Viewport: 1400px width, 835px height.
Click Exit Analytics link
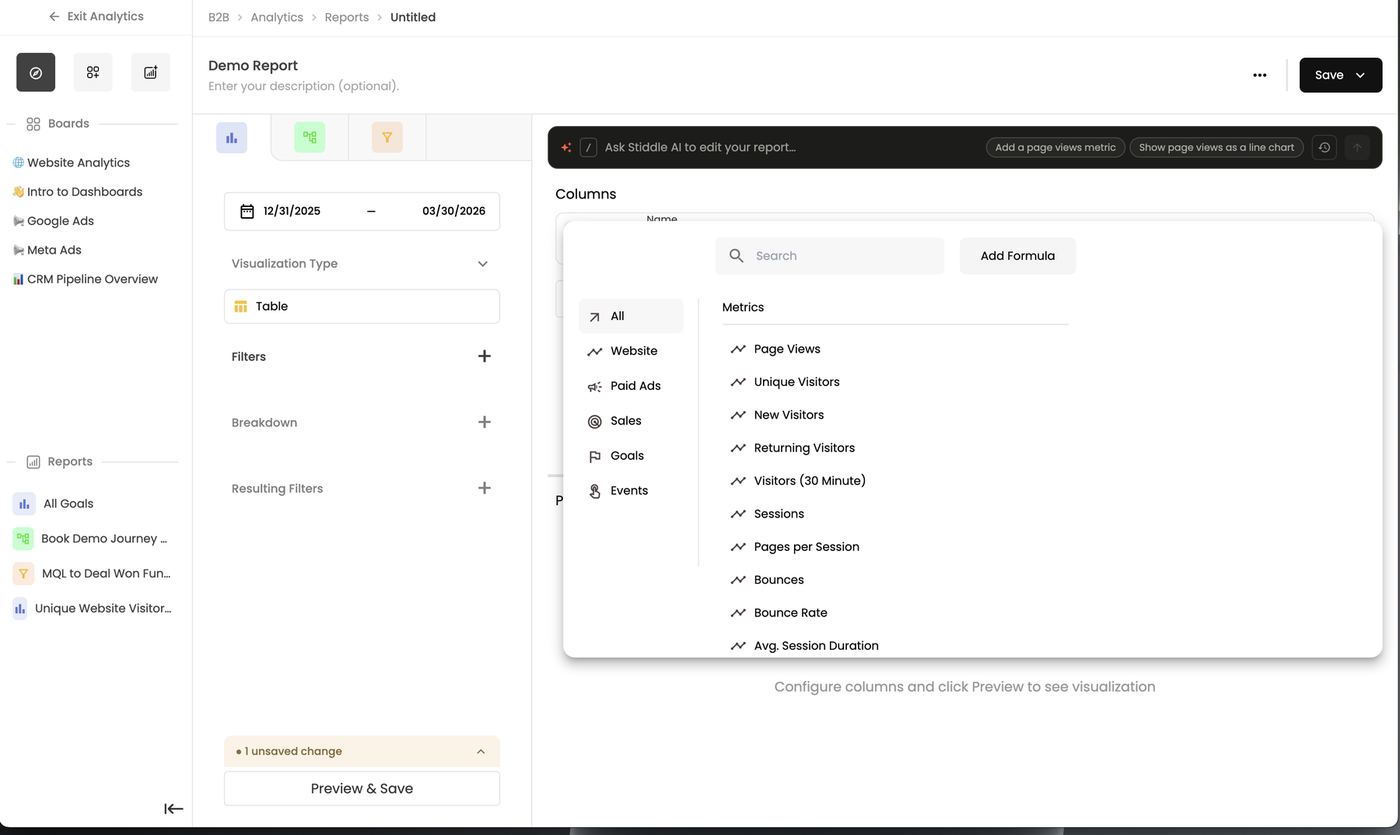click(x=96, y=16)
